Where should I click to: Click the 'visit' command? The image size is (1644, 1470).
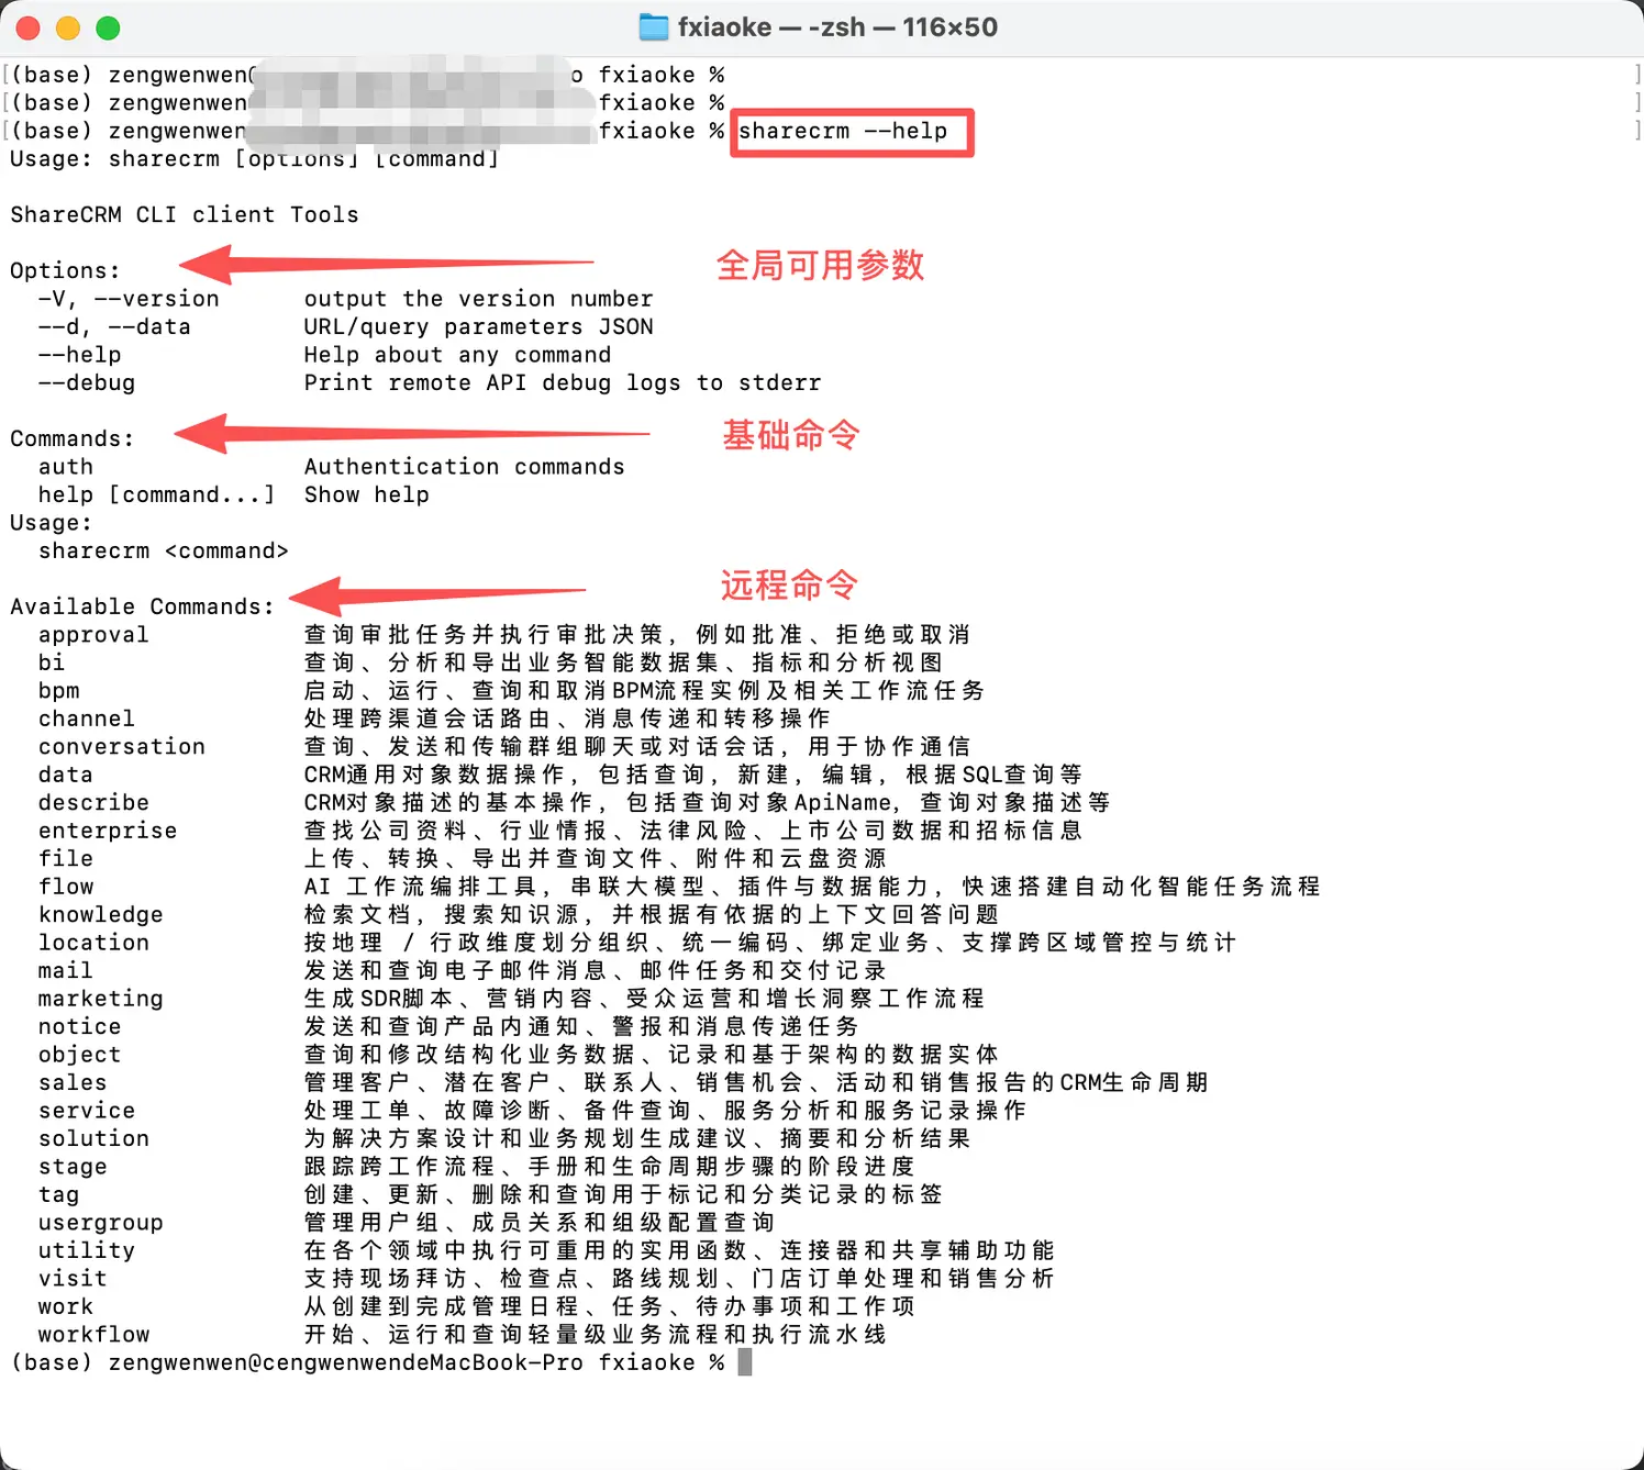[x=73, y=1279]
